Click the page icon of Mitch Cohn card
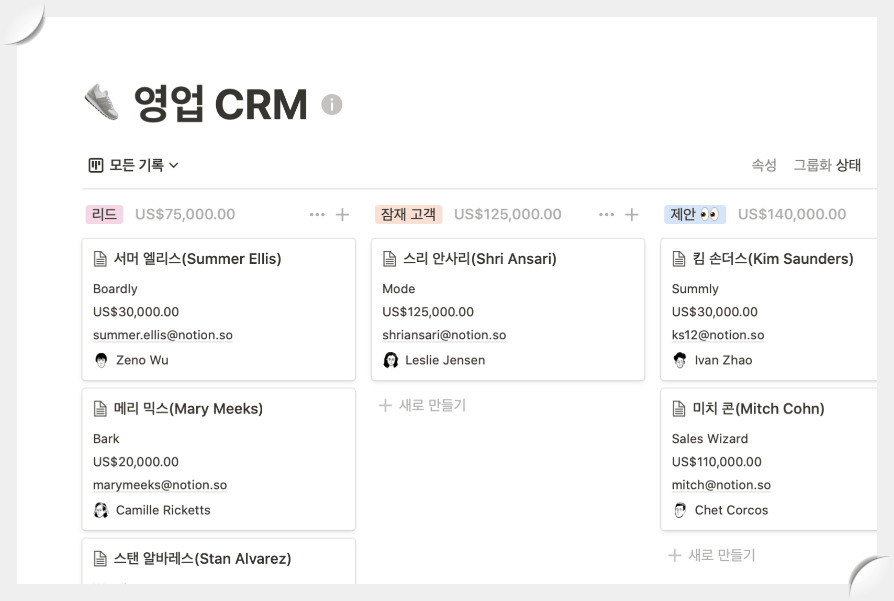The width and height of the screenshot is (894, 601). 678,409
